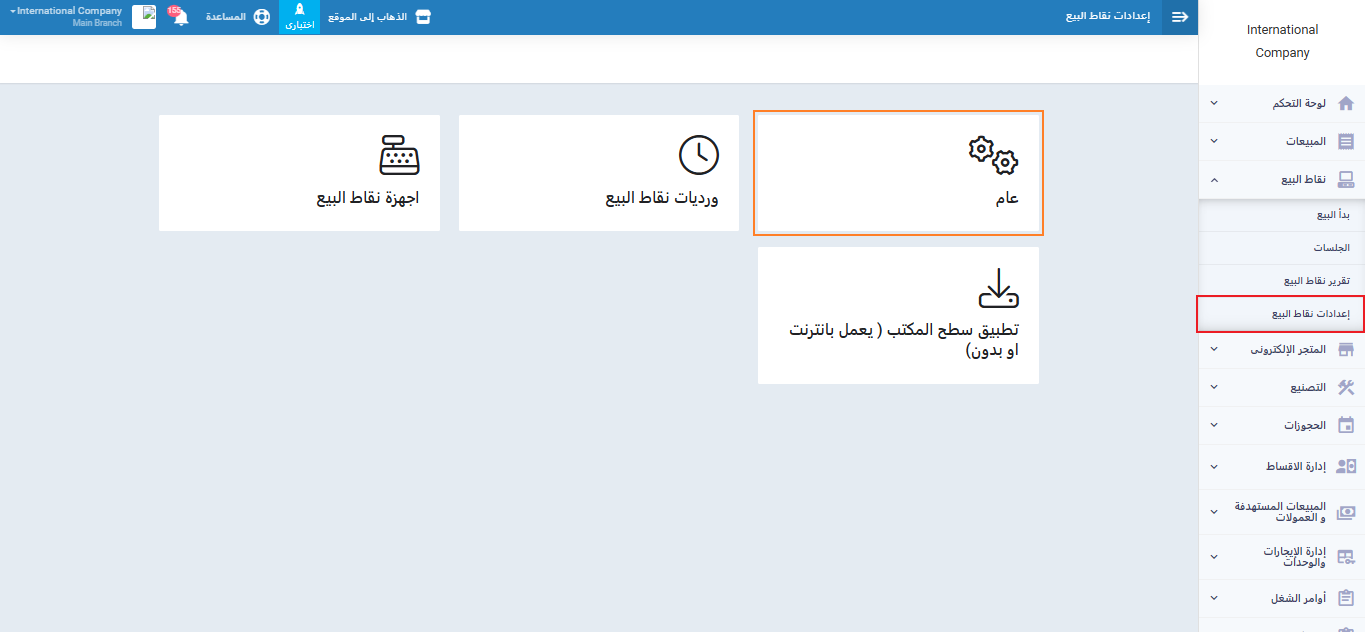Click the الذهاب إلى الموقع link
This screenshot has height=632, width=1365.
[x=379, y=17]
